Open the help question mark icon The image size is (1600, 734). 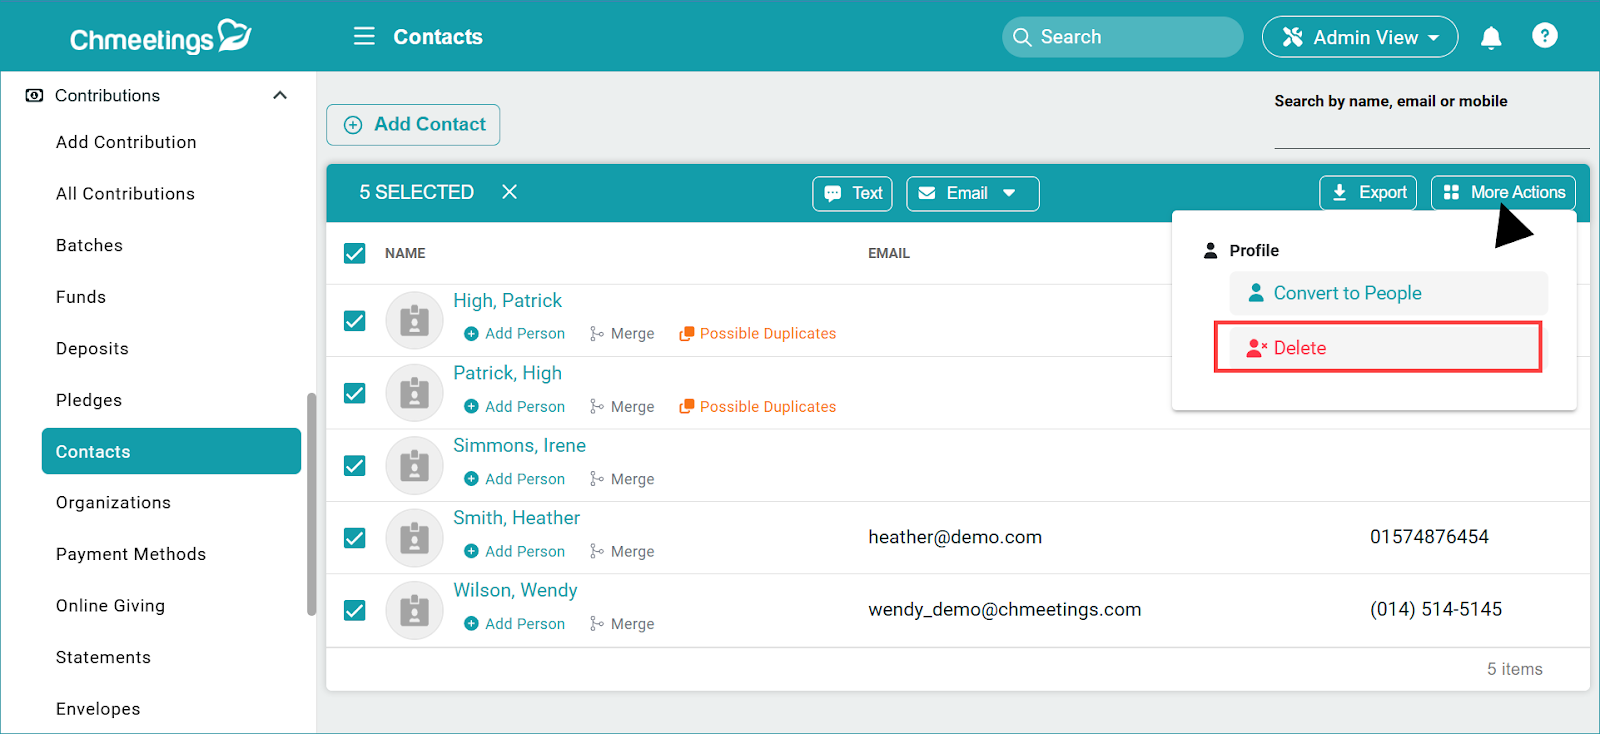pyautogui.click(x=1544, y=37)
